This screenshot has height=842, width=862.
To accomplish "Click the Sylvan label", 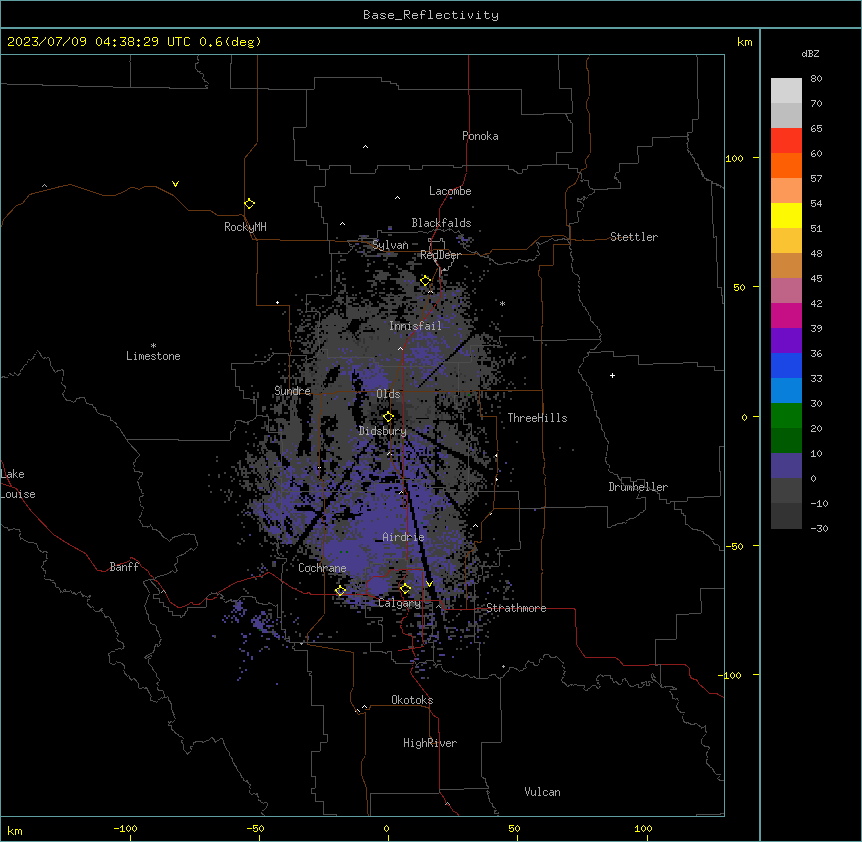I will pyautogui.click(x=390, y=245).
